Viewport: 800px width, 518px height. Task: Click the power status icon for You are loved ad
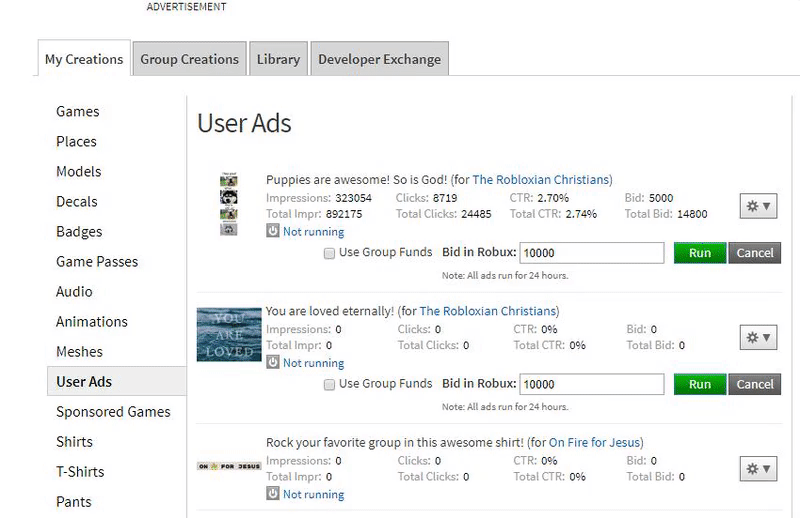click(273, 362)
